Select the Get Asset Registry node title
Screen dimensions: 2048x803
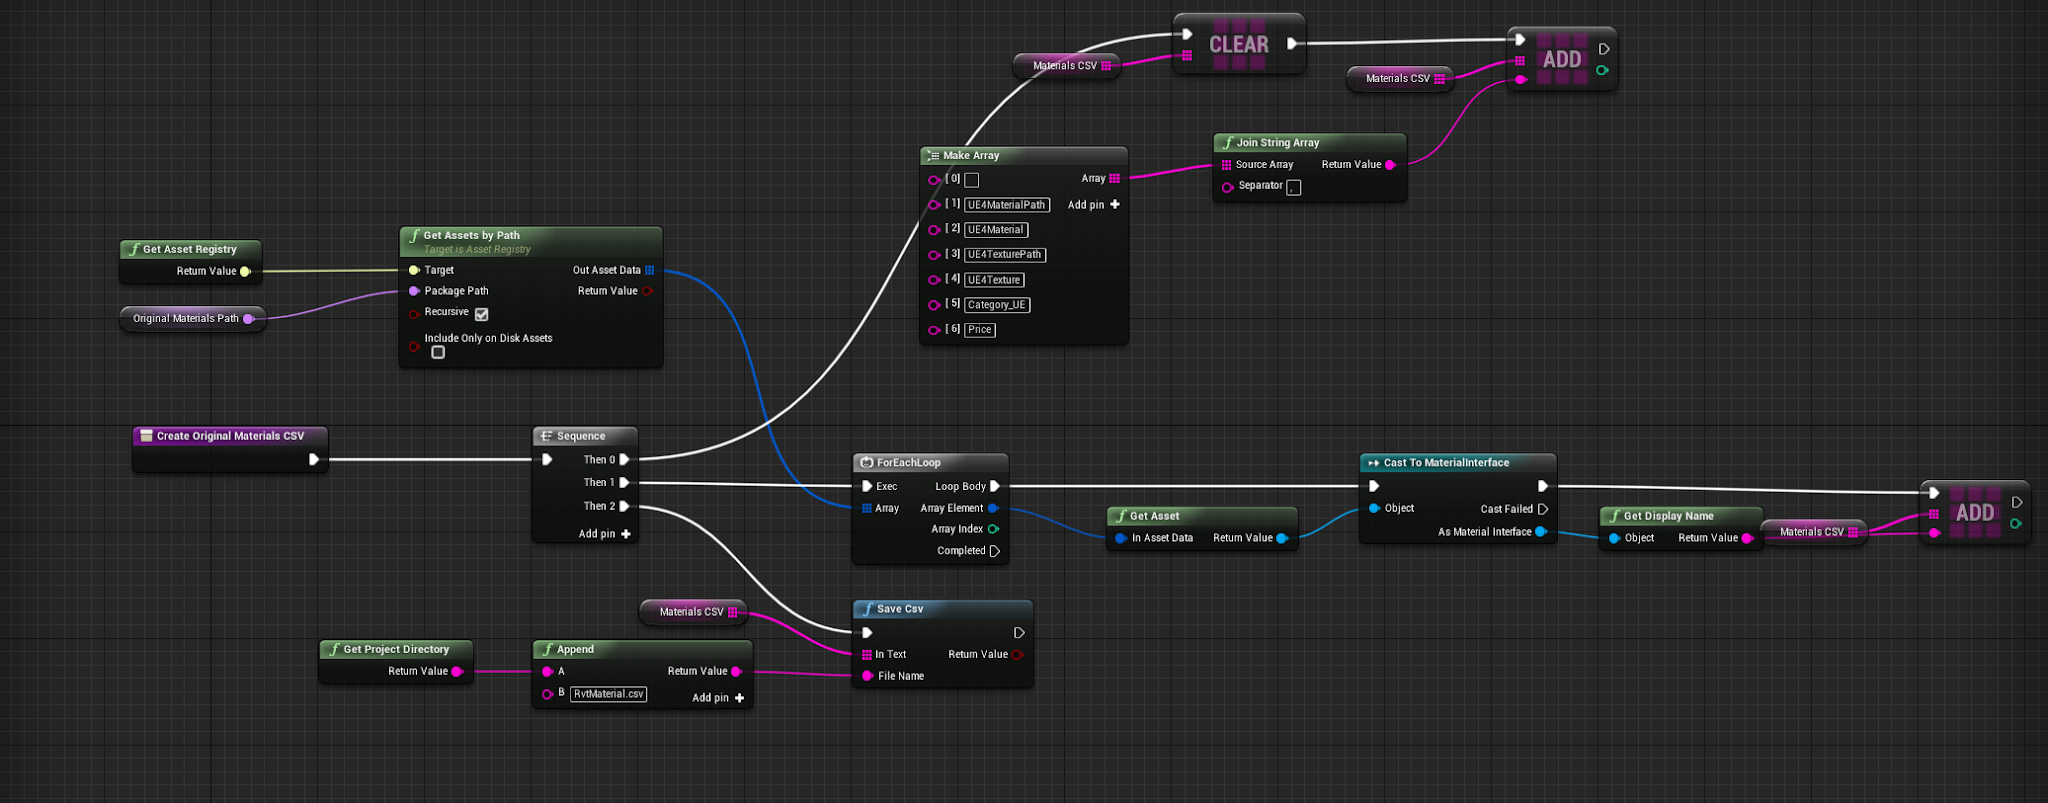(x=190, y=249)
